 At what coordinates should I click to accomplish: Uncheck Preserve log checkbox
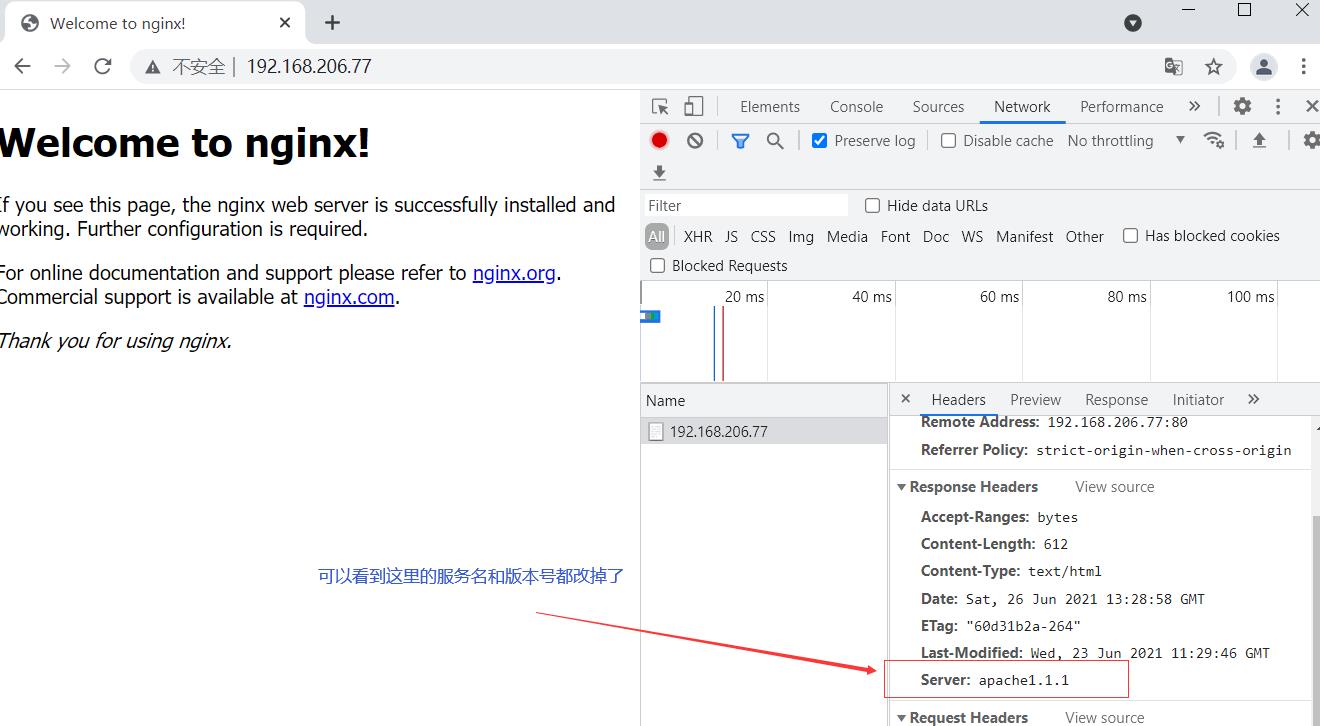click(819, 141)
